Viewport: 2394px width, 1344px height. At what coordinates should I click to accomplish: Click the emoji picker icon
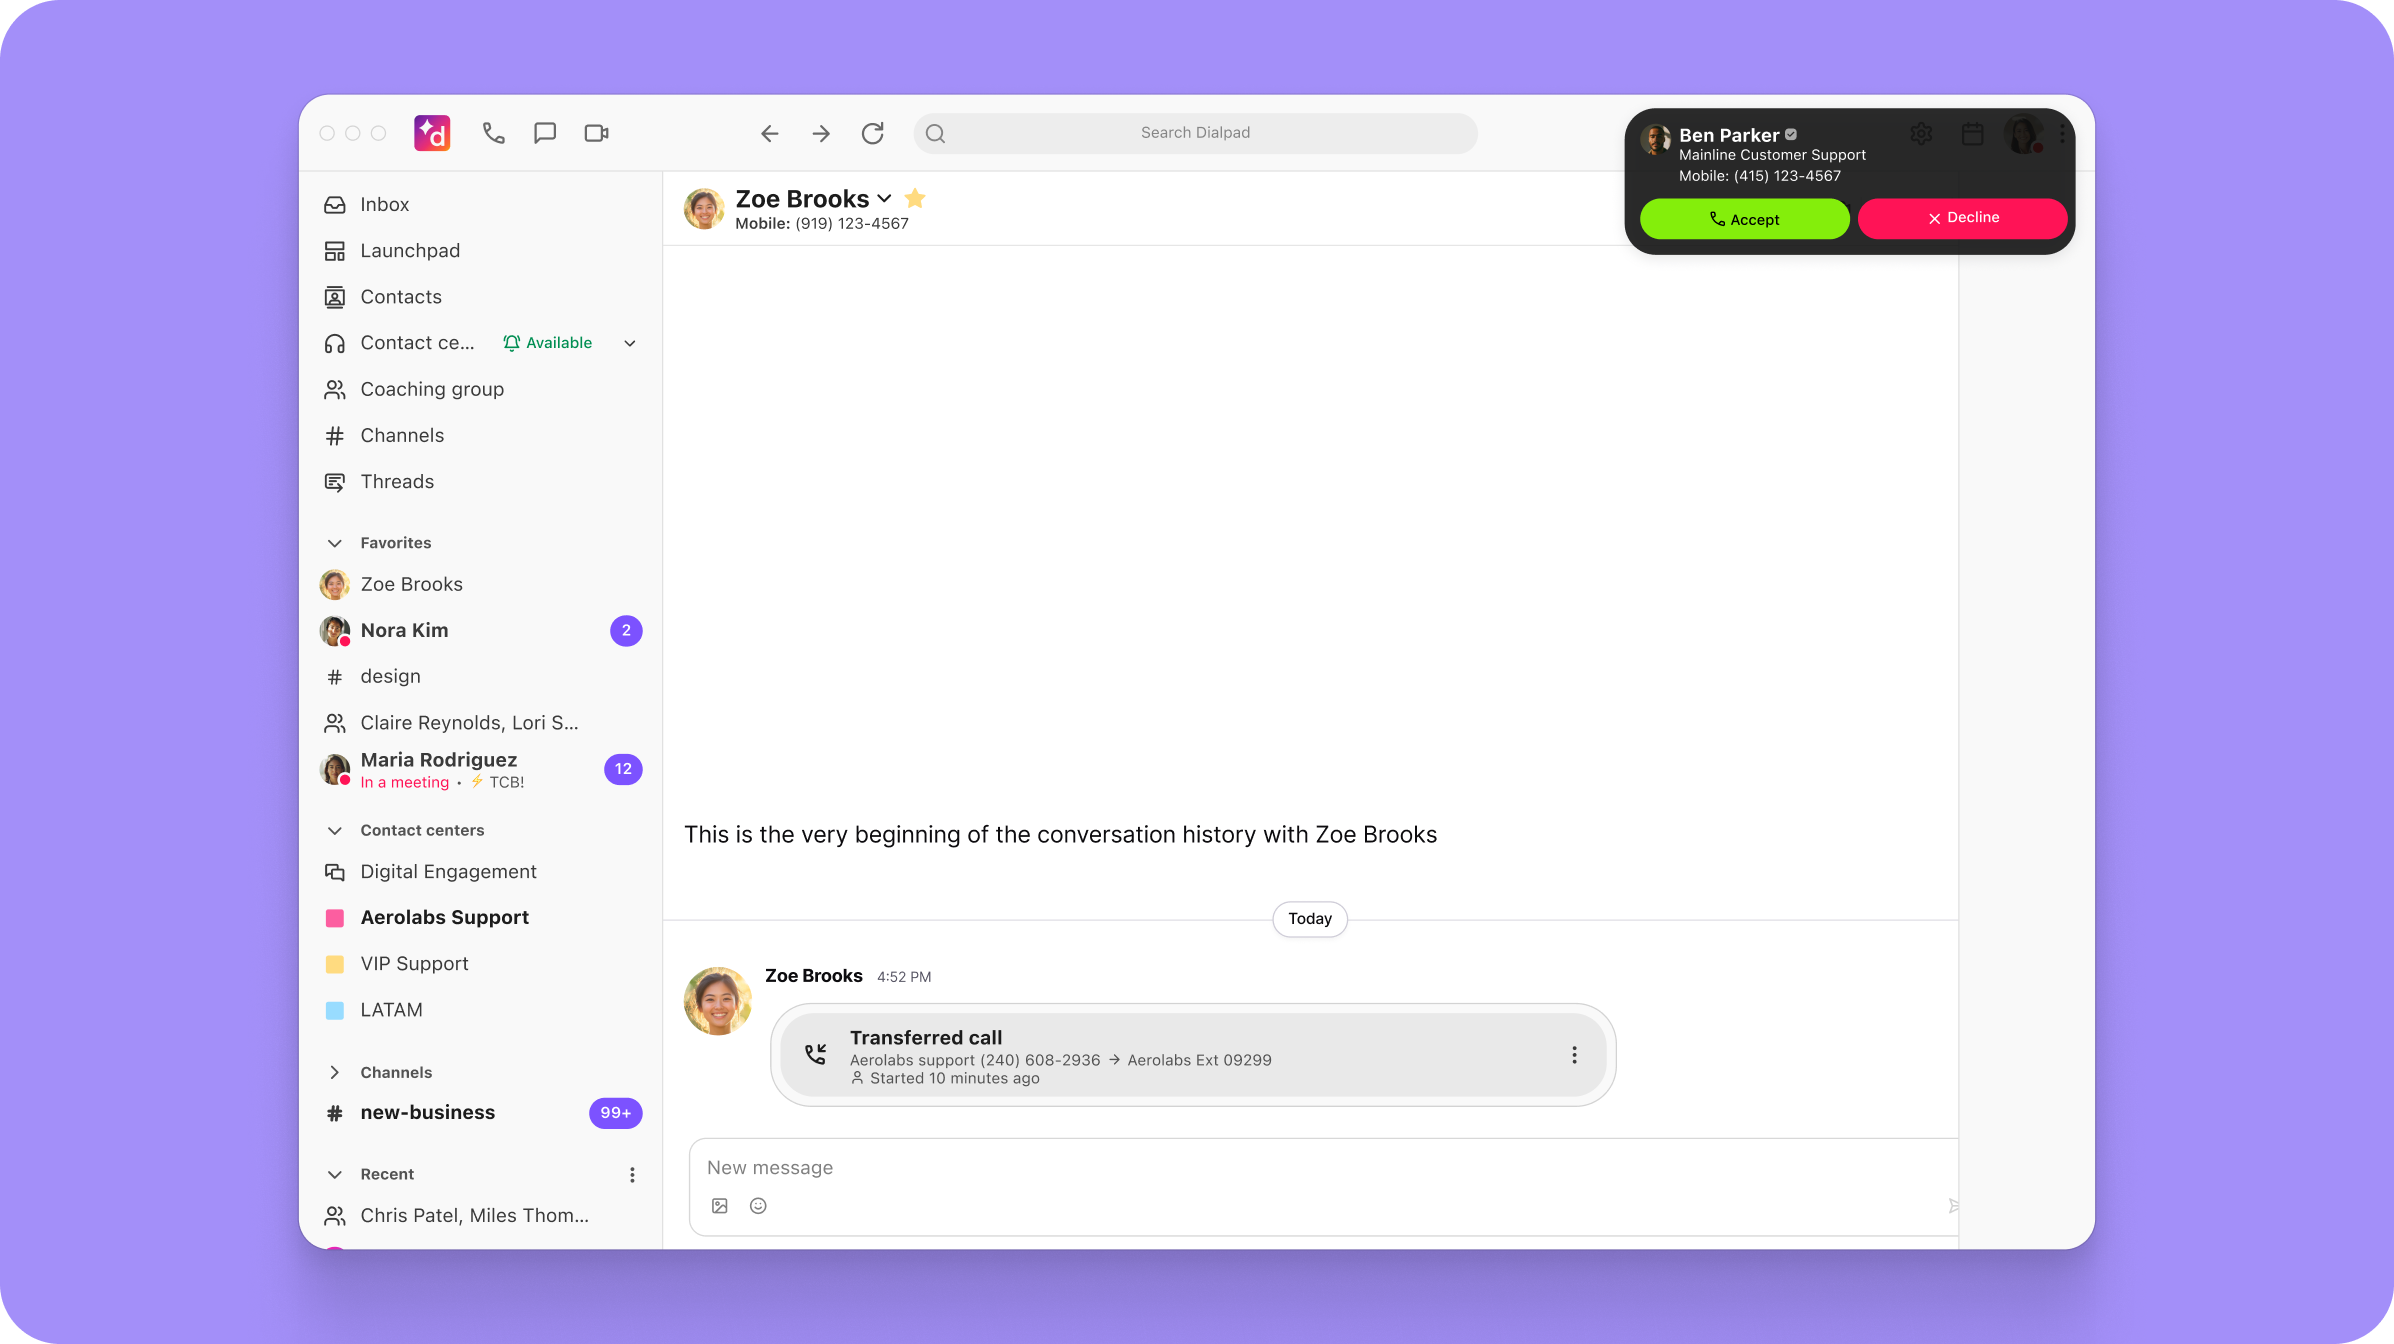coord(758,1206)
